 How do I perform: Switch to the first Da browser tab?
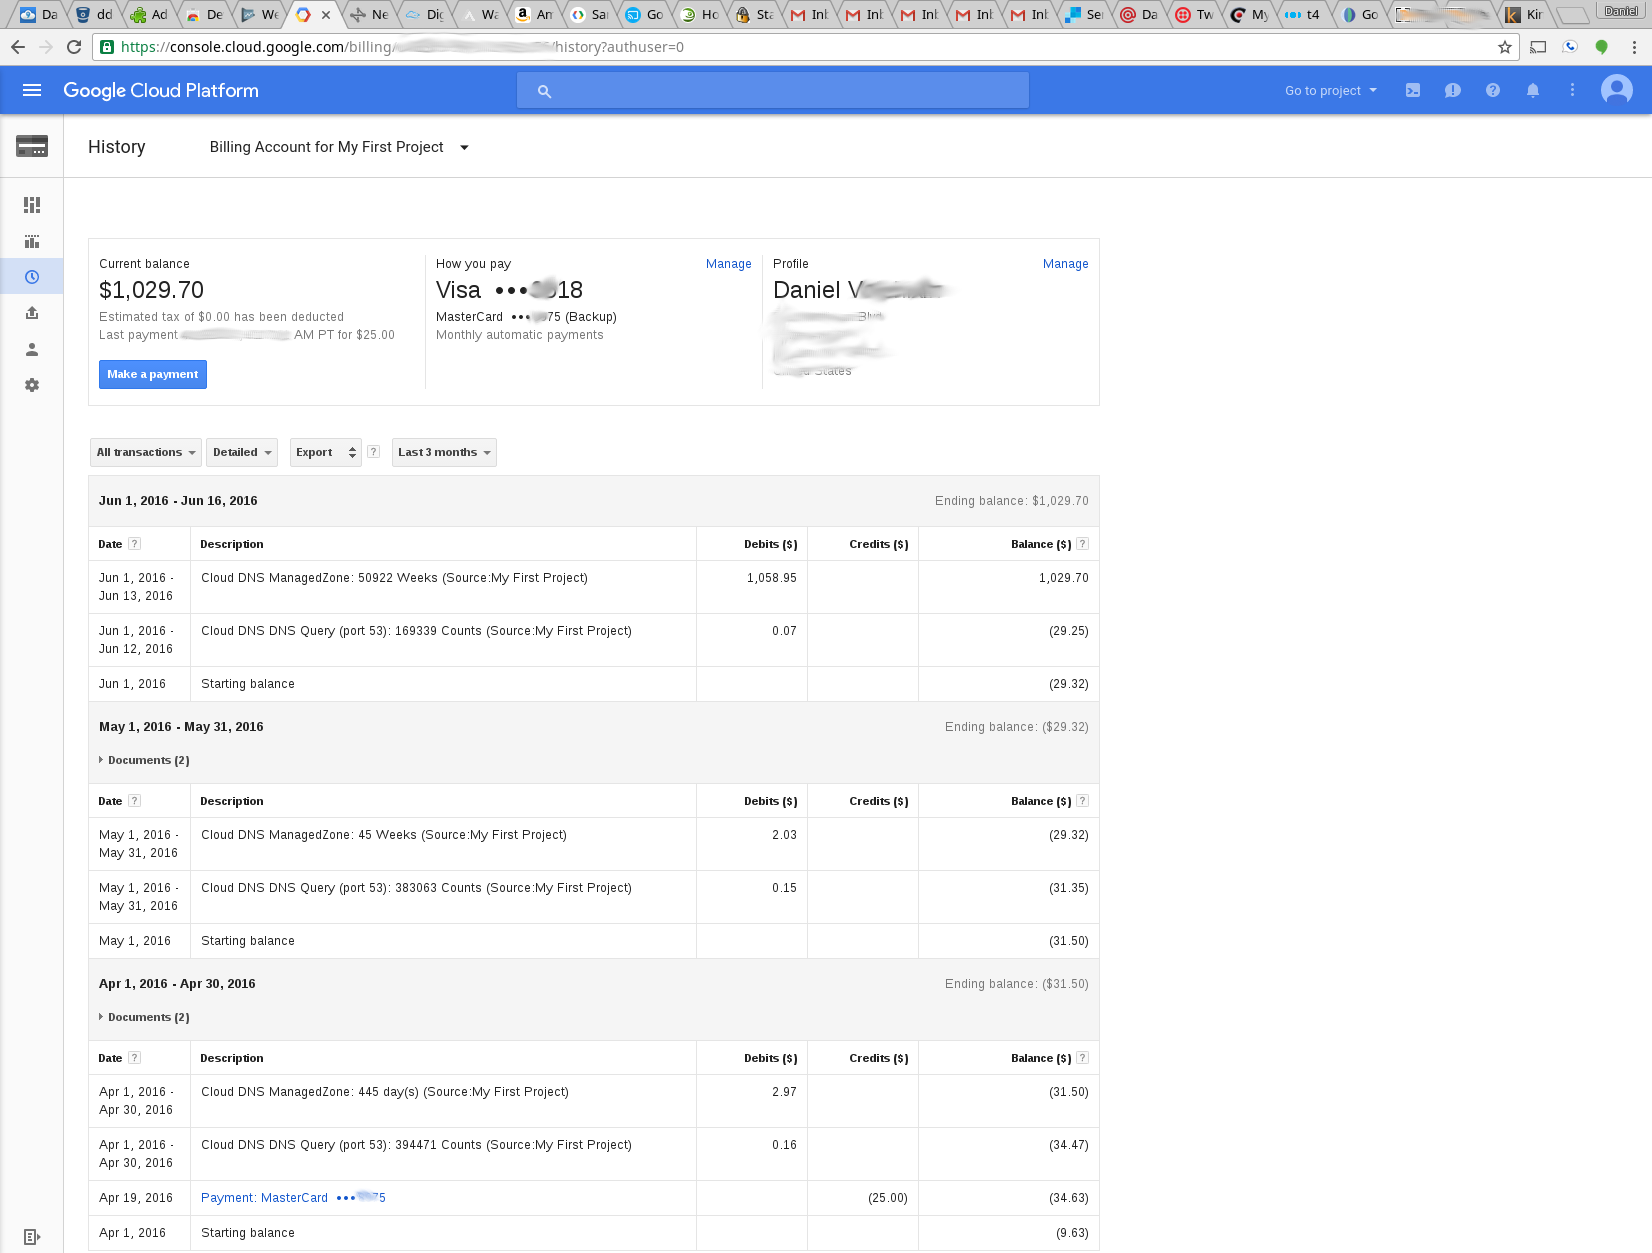(x=38, y=14)
